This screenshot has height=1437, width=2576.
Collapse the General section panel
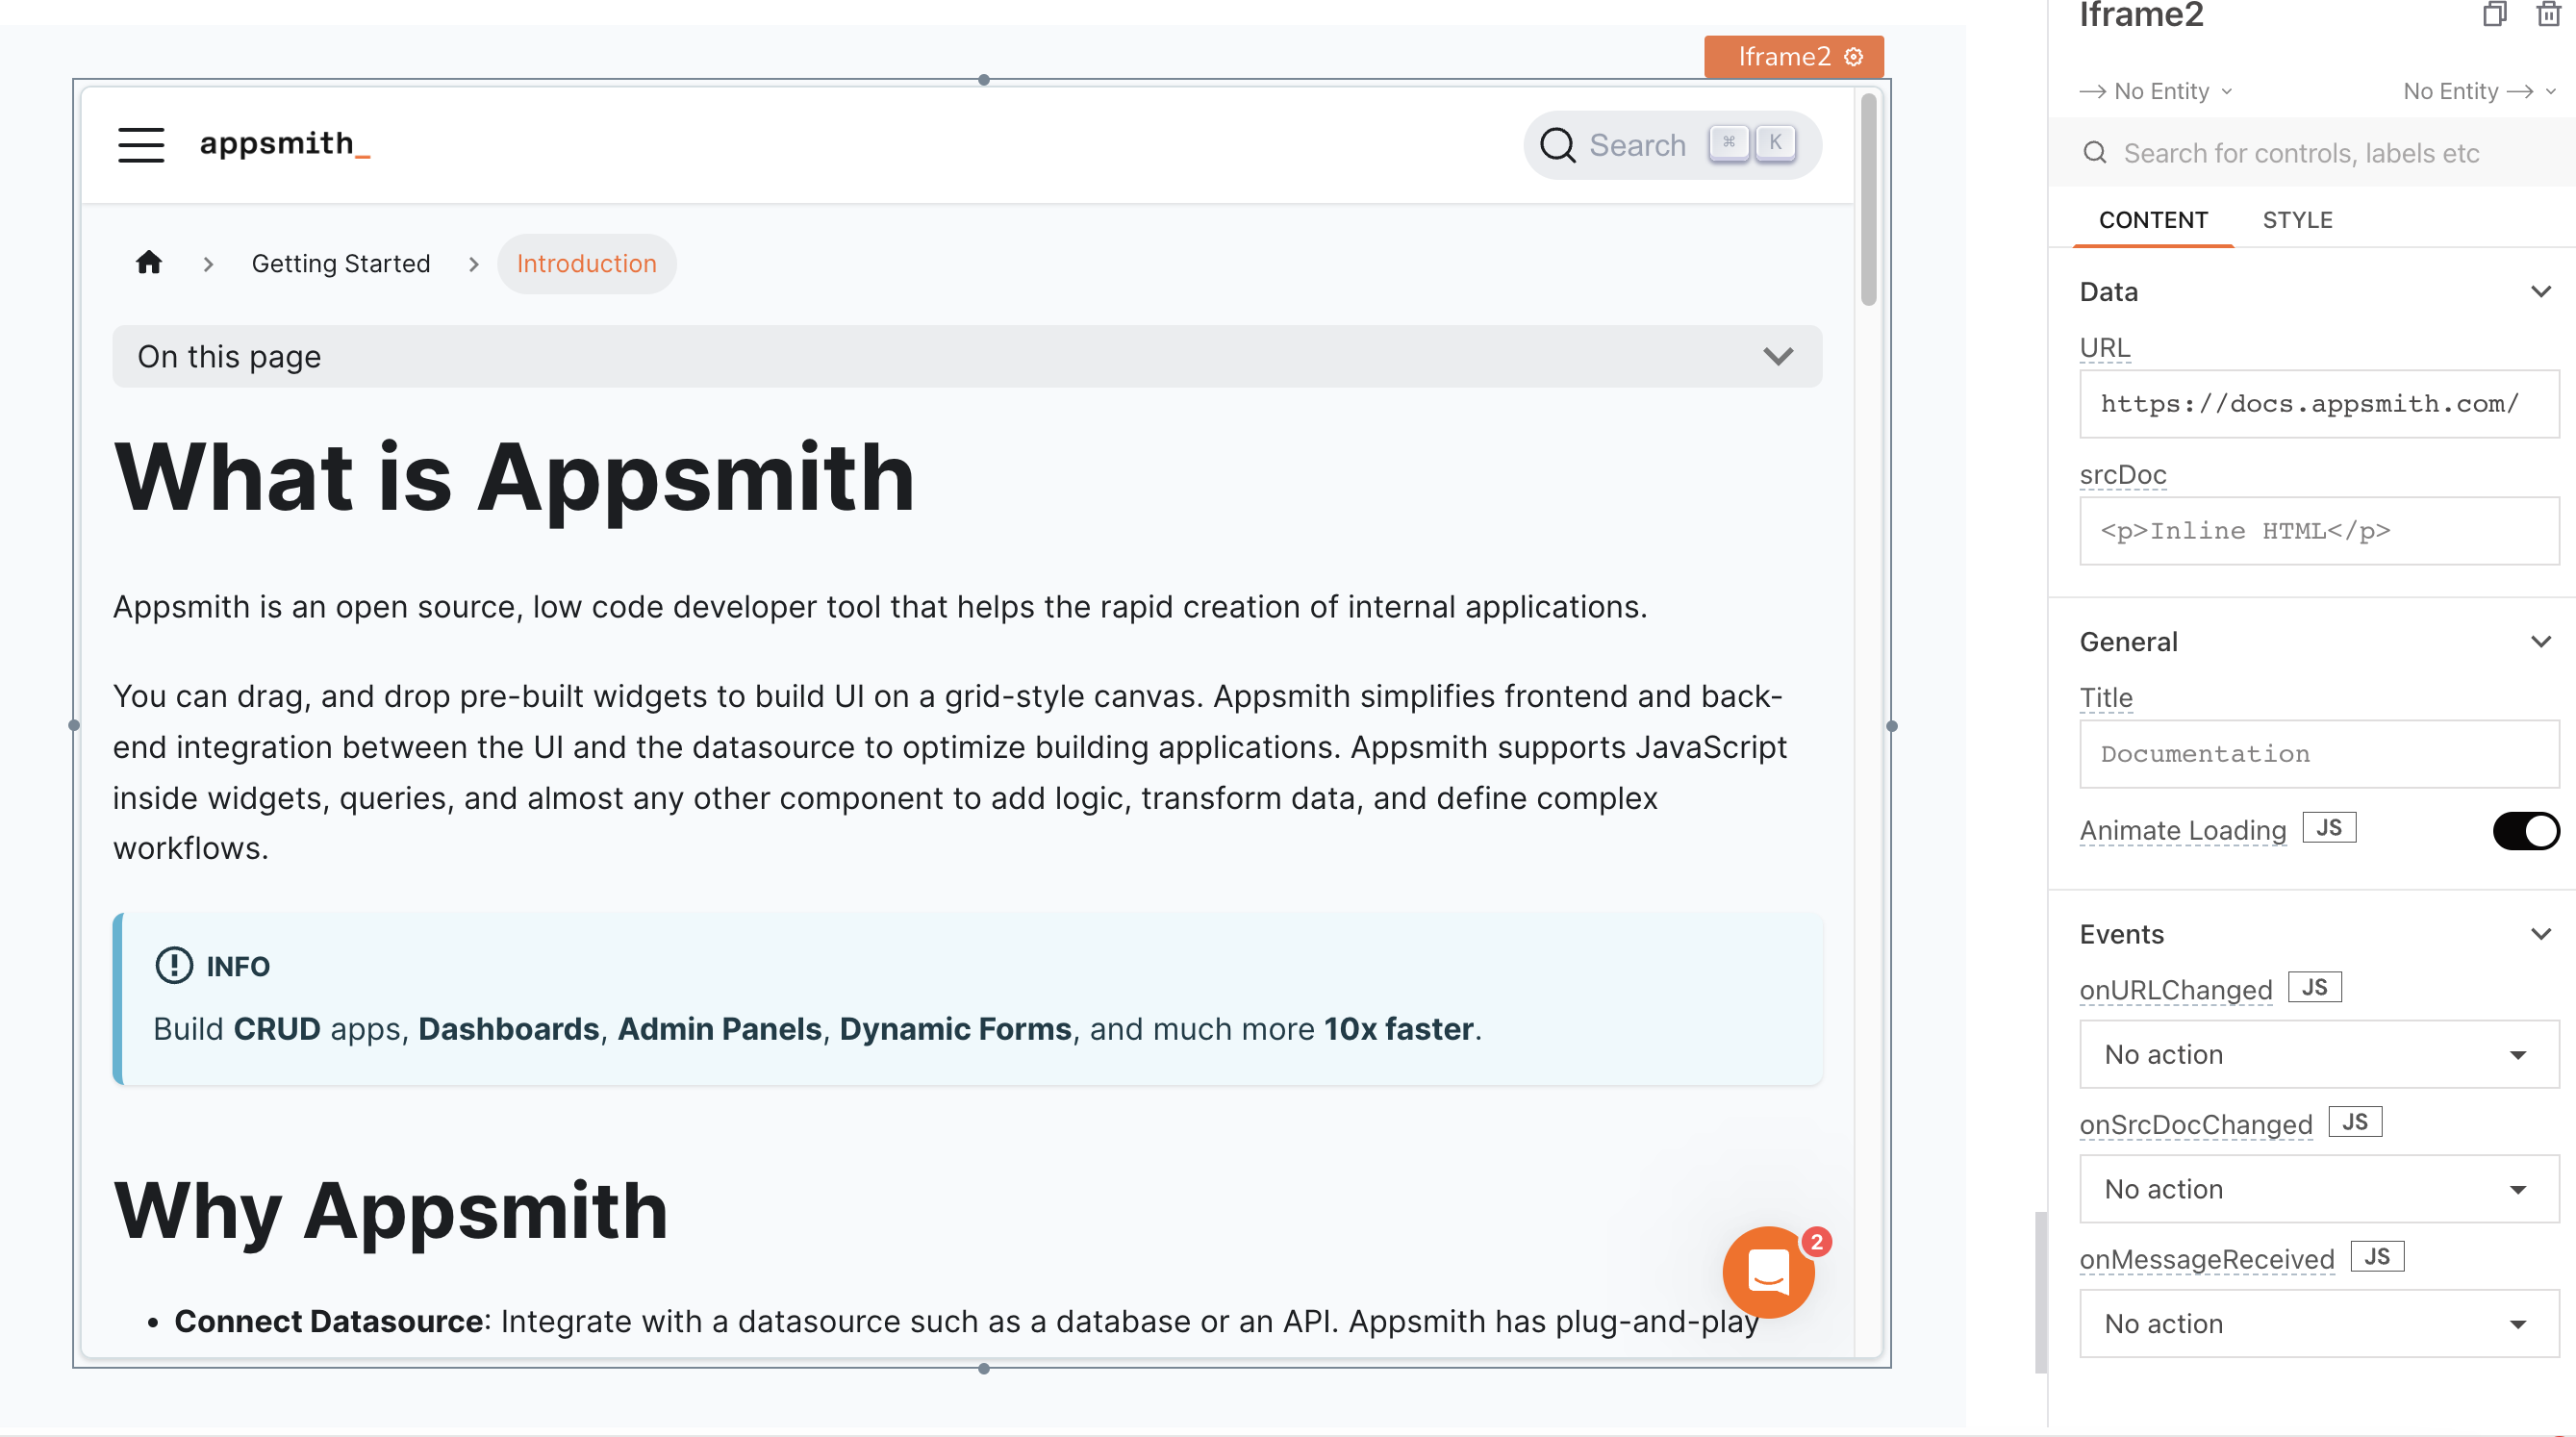[x=2542, y=641]
